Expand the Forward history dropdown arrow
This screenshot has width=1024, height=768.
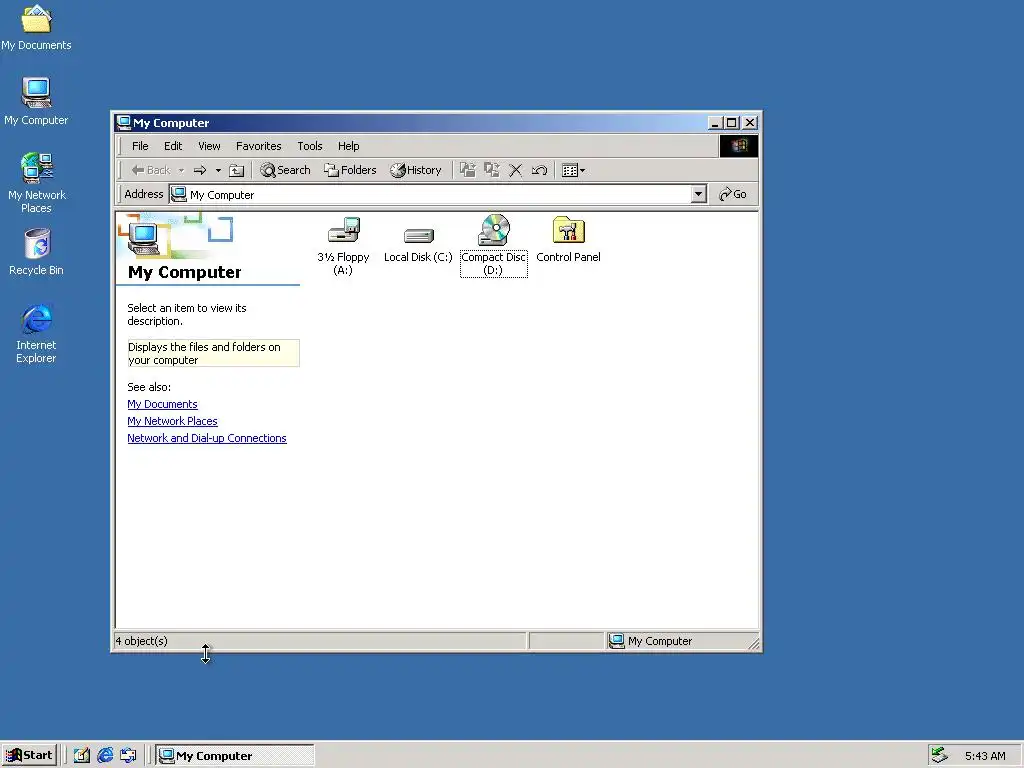click(218, 170)
